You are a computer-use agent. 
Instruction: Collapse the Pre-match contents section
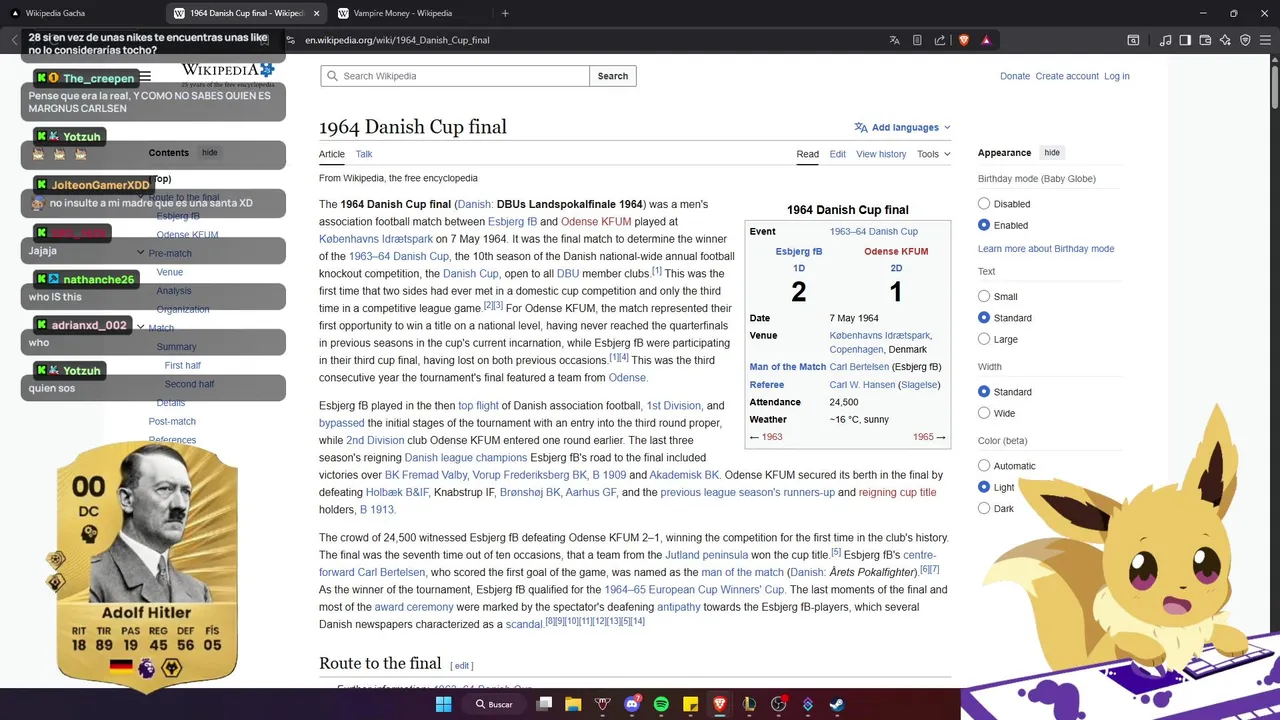[x=141, y=253]
